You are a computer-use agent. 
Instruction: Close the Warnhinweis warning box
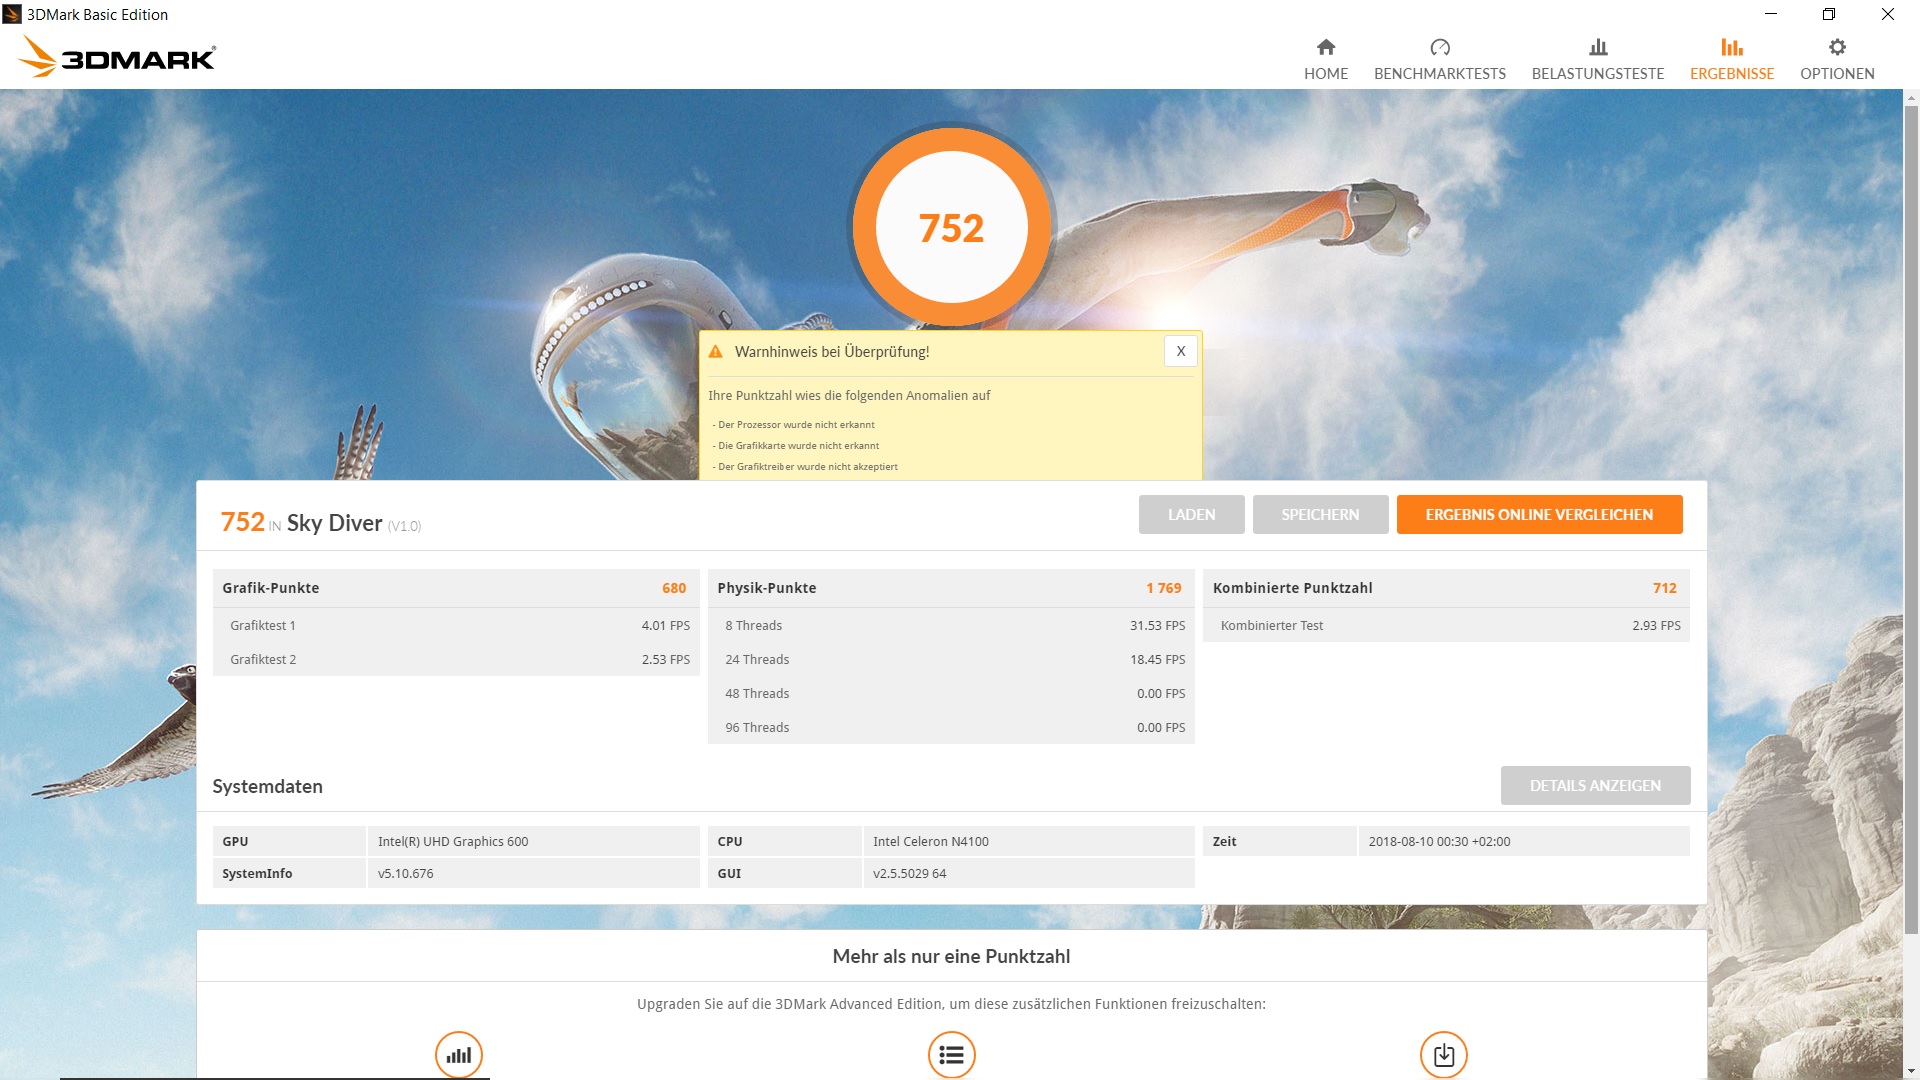coord(1181,351)
